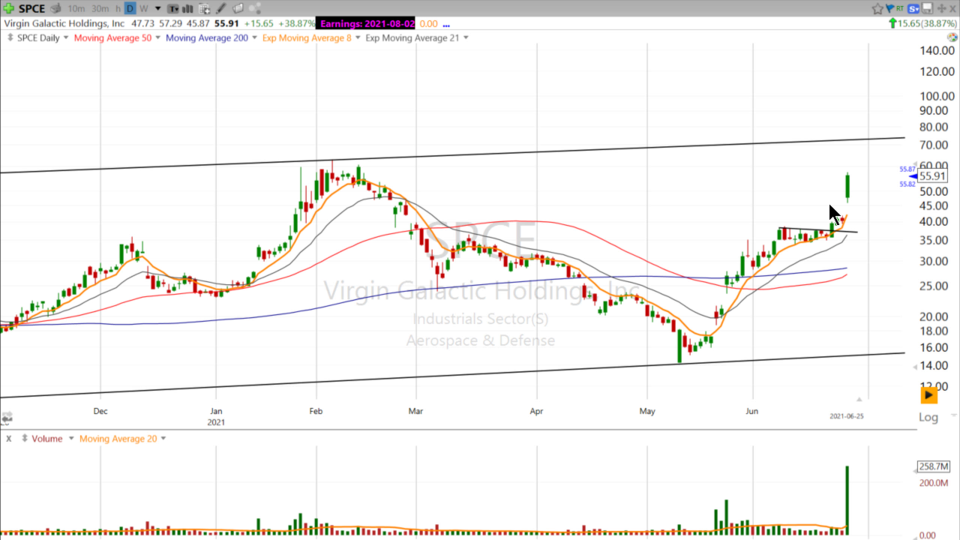Click the star favorite icon
Viewport: 960px width, 540px height.
click(877, 9)
